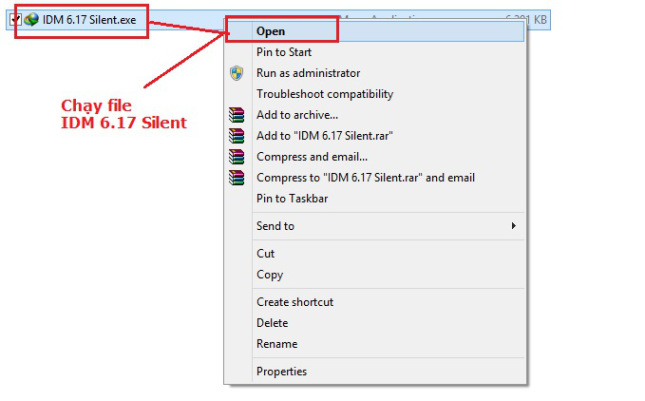
Task: Open the Send to submenu
Action: (275, 226)
